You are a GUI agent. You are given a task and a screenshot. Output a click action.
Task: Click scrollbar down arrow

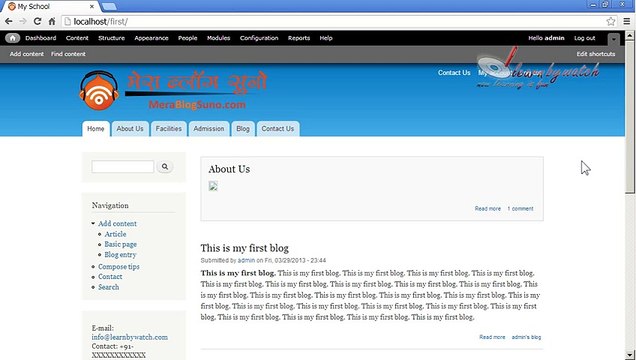point(630,355)
